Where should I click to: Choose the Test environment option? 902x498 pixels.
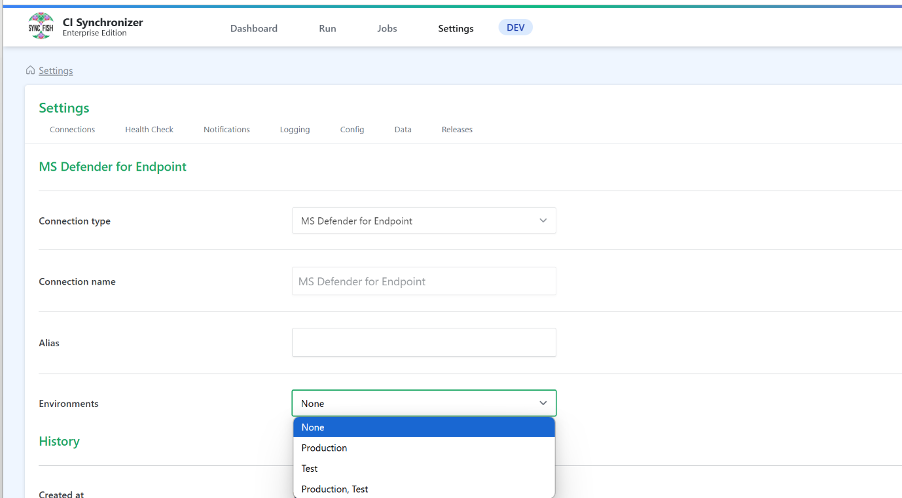coord(424,469)
